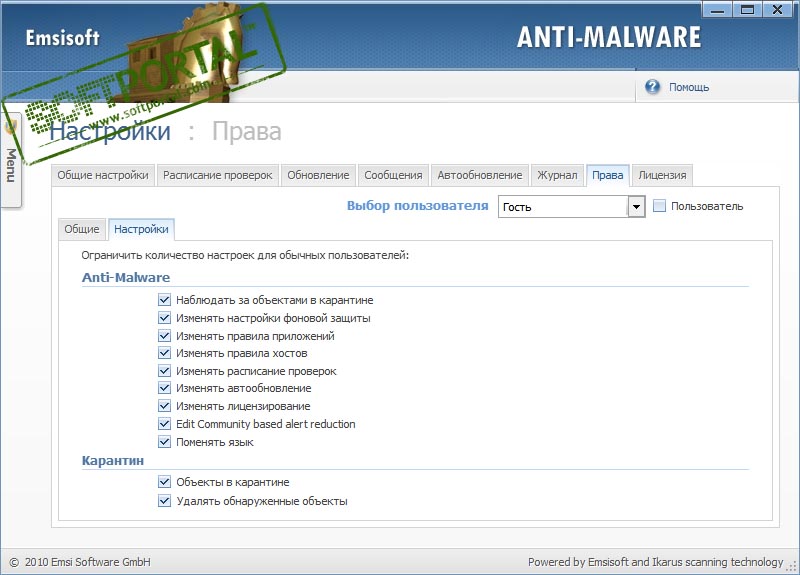The height and width of the screenshot is (575, 800).
Task: Open the Лицензия tab
Action: 662,176
